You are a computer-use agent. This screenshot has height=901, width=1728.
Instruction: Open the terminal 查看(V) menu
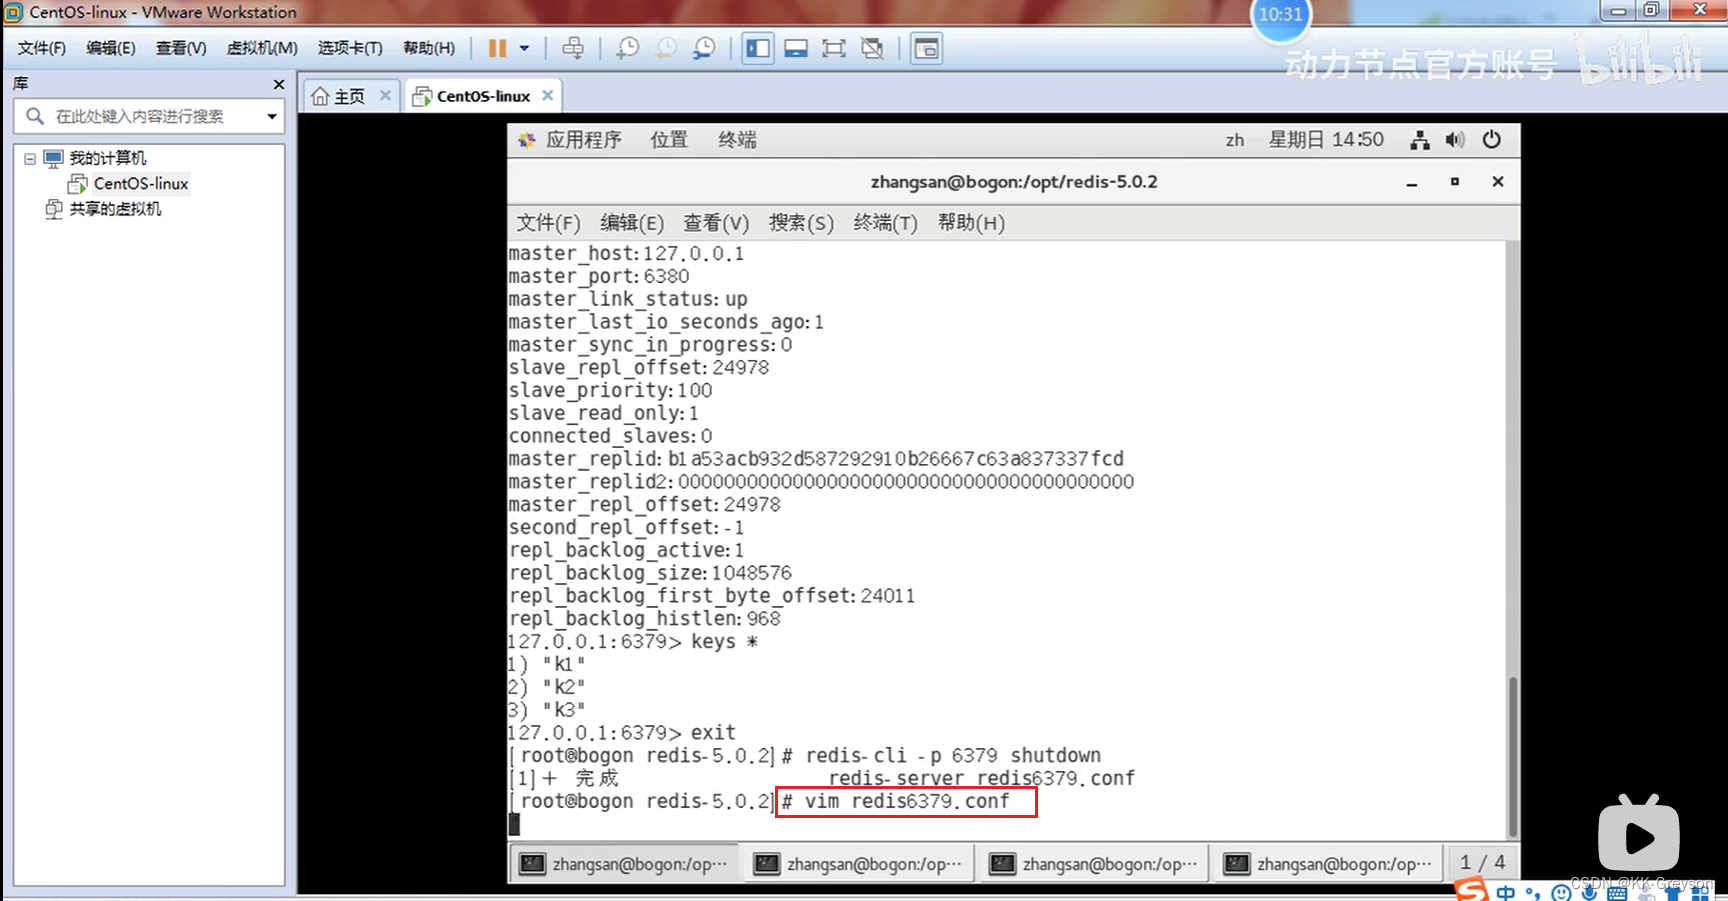(716, 223)
